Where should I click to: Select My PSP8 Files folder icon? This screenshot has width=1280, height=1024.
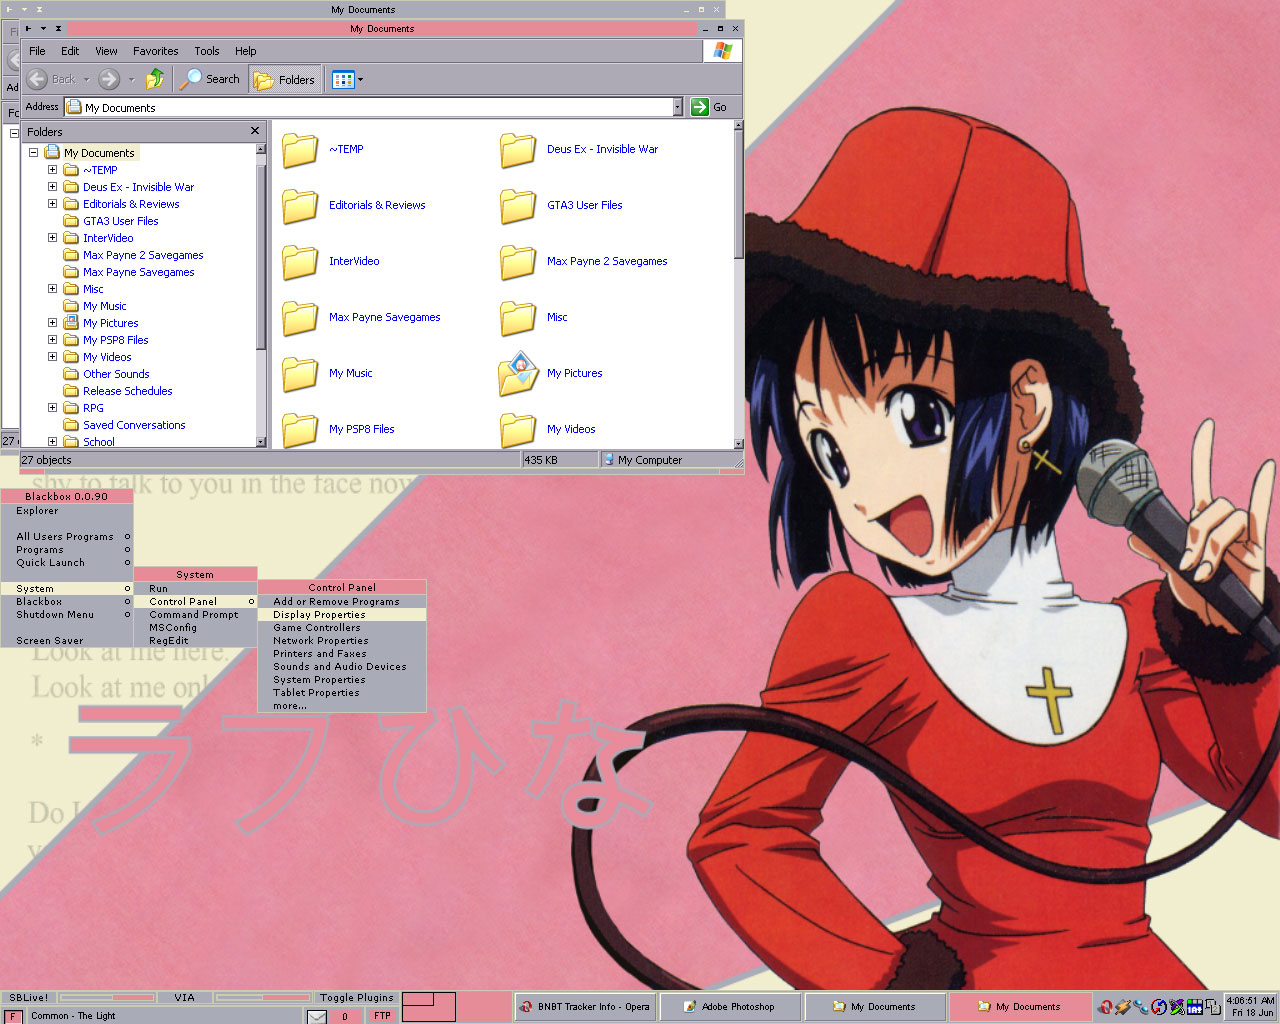click(x=300, y=430)
